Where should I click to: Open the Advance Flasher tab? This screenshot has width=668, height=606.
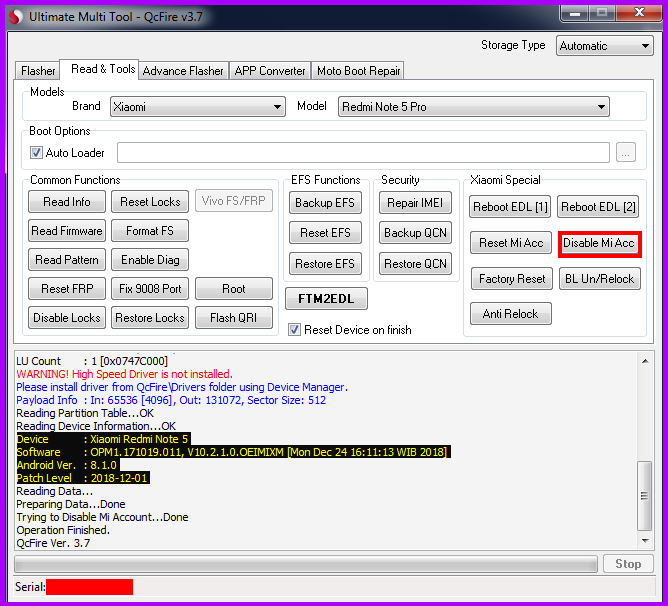point(183,71)
